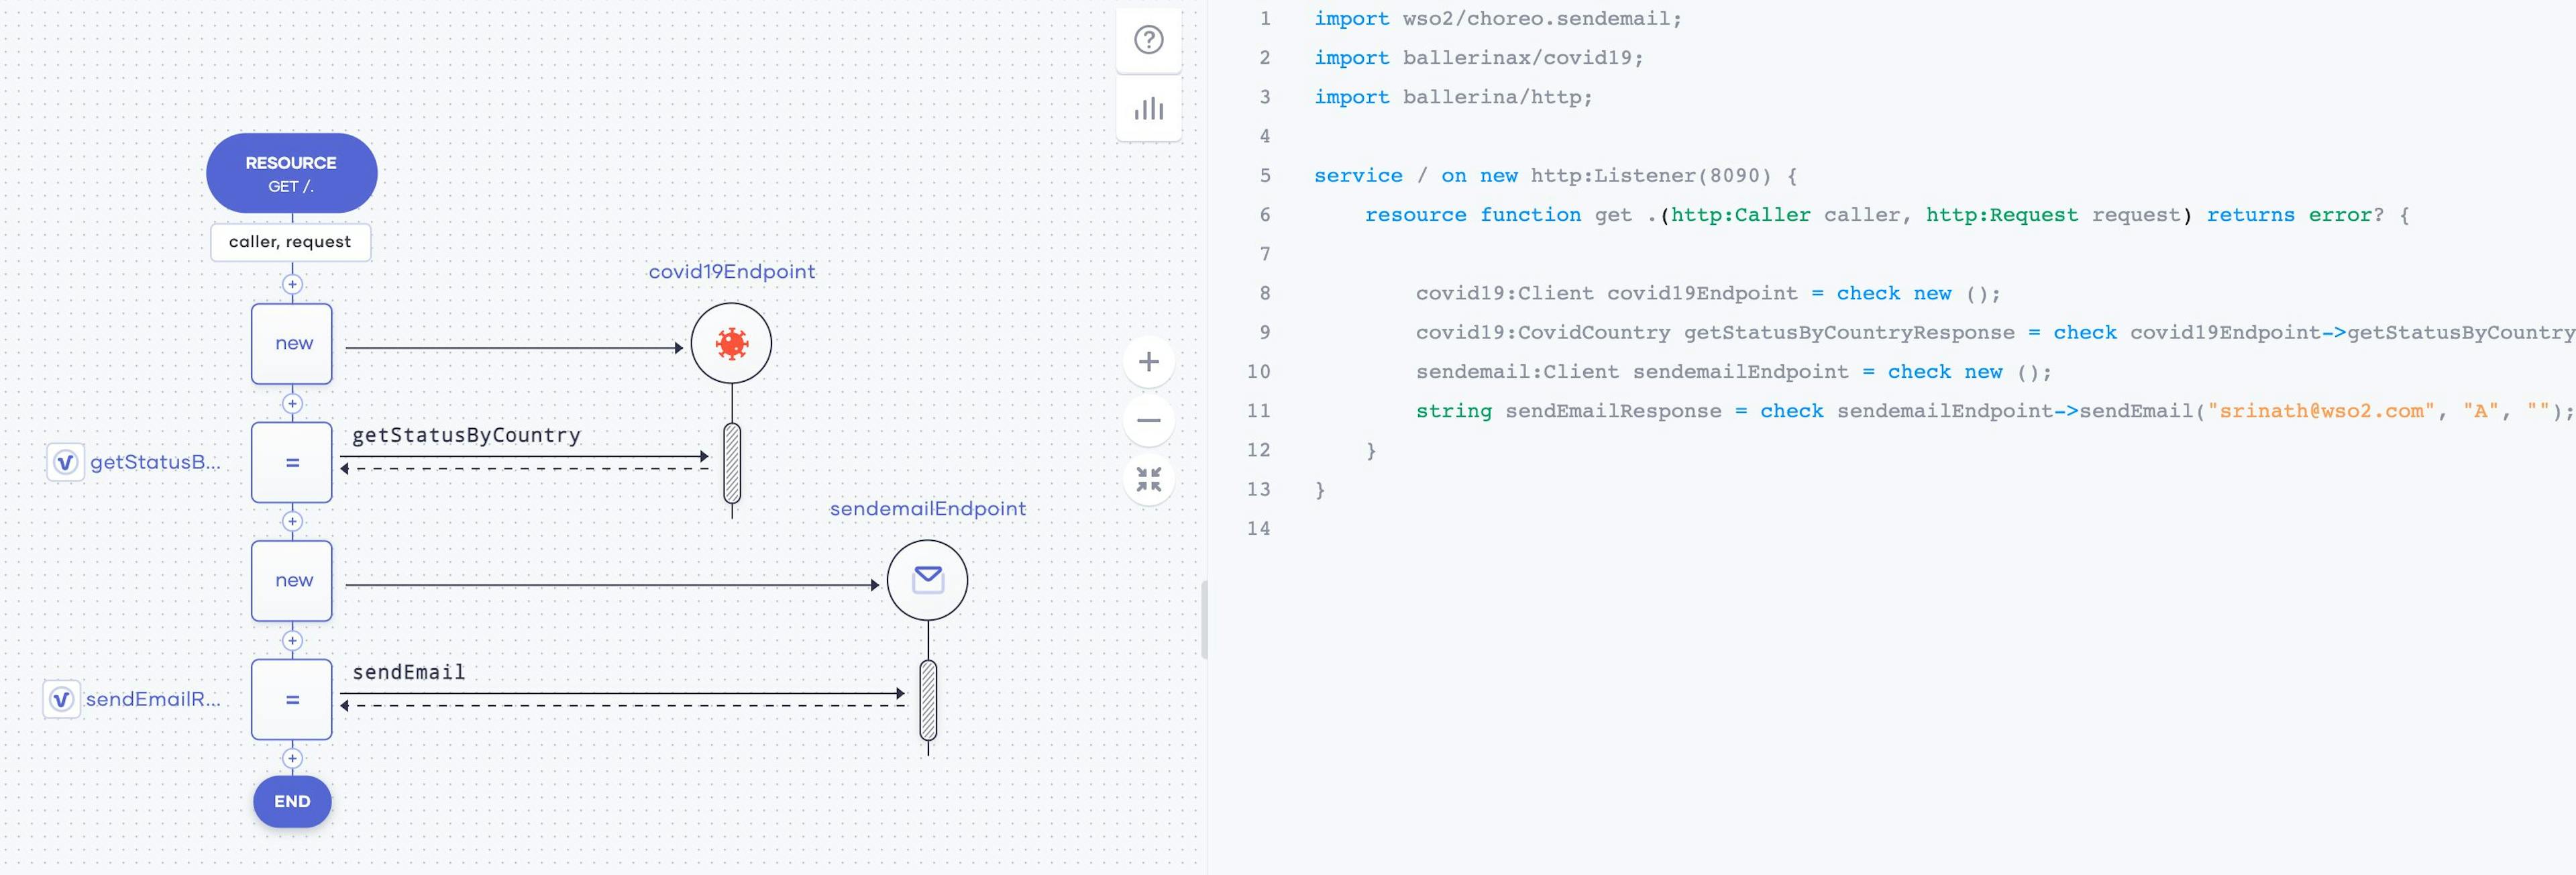This screenshot has width=2576, height=875.
Task: Click the sendemailEndpoint envelope icon
Action: point(927,578)
